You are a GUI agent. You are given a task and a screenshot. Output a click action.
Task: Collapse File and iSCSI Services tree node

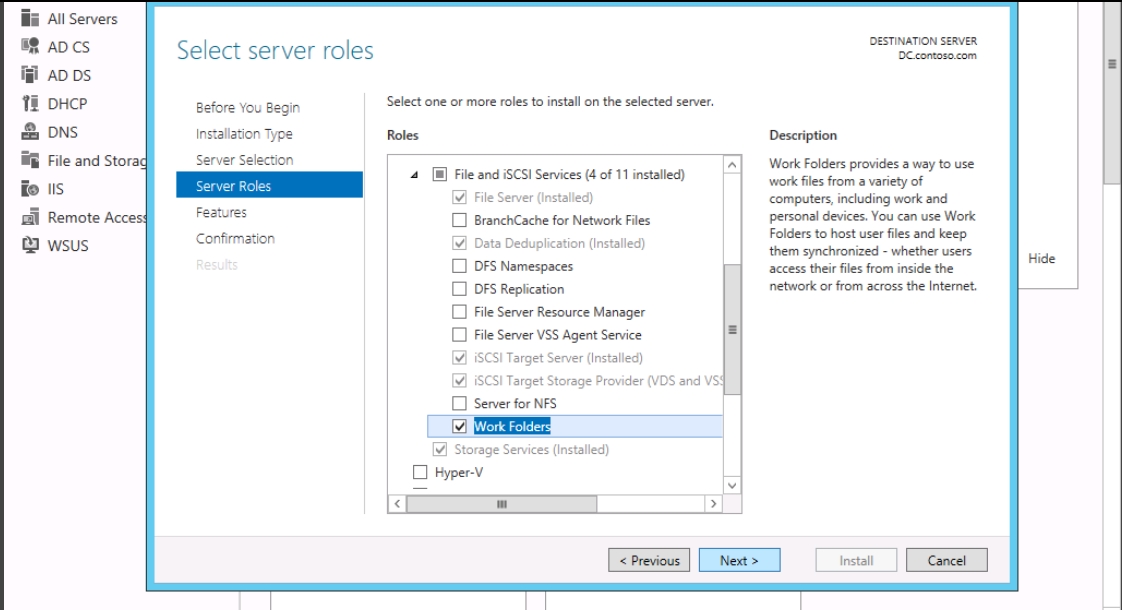414,175
